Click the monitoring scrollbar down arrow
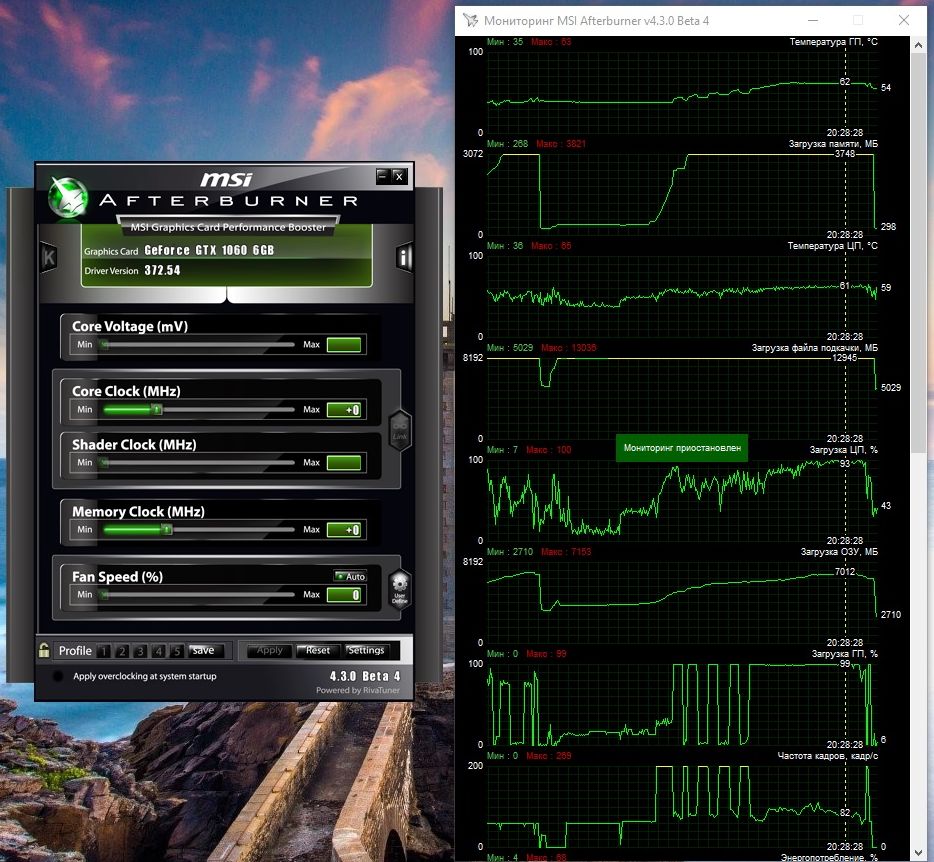Screen dimensions: 934x862 coord(918,852)
